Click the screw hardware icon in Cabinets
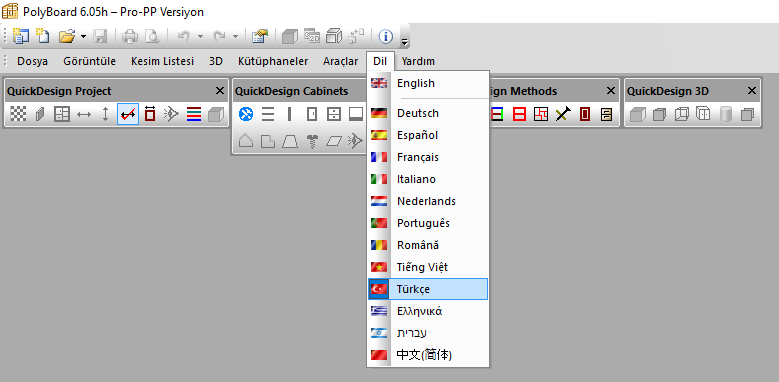 [312, 141]
